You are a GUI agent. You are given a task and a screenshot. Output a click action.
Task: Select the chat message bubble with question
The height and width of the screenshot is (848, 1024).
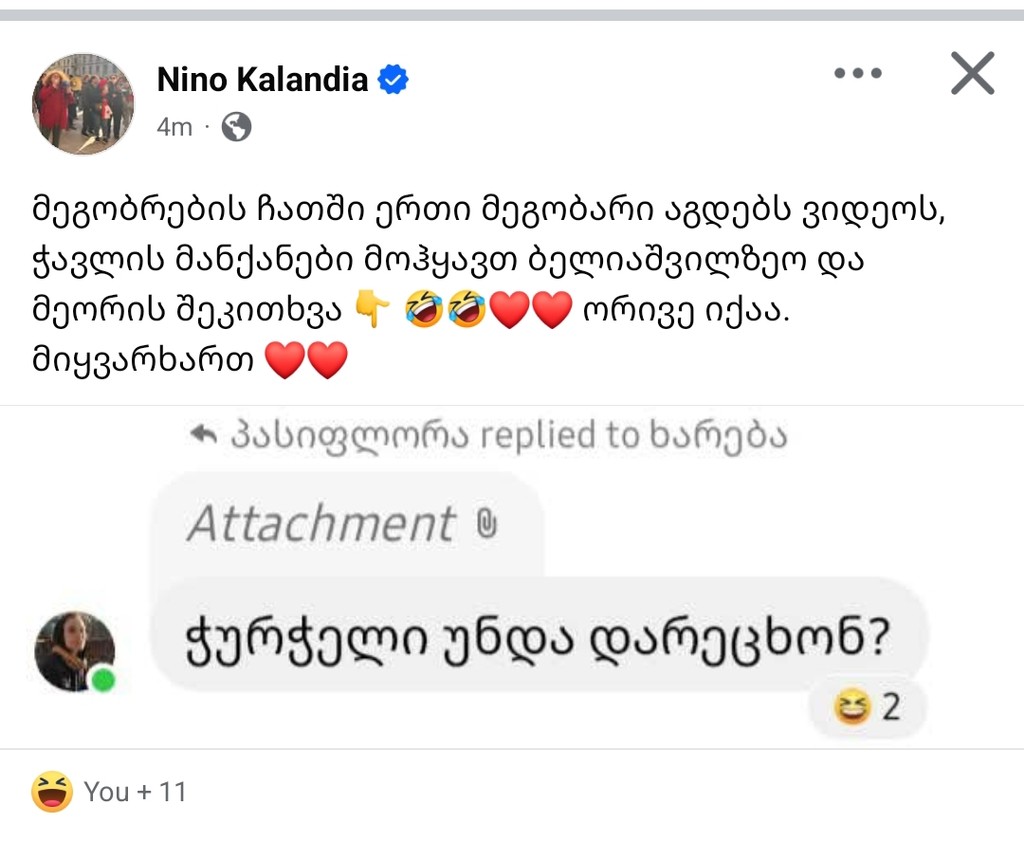pyautogui.click(x=540, y=636)
